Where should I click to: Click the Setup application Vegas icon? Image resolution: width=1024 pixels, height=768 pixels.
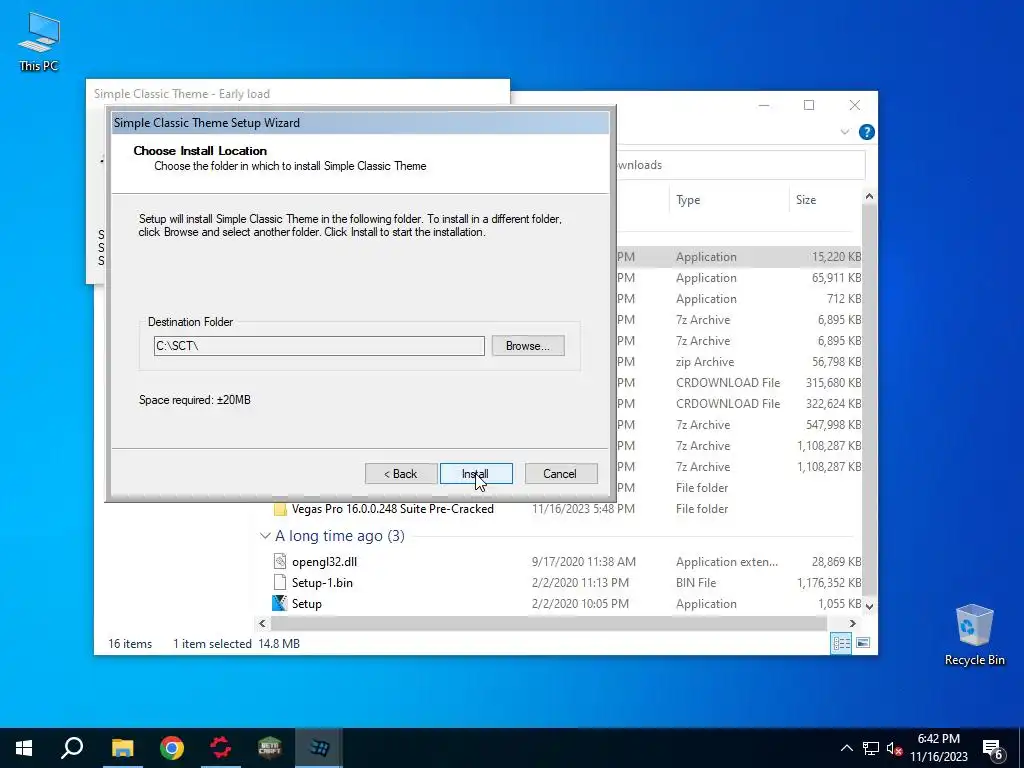(x=280, y=603)
